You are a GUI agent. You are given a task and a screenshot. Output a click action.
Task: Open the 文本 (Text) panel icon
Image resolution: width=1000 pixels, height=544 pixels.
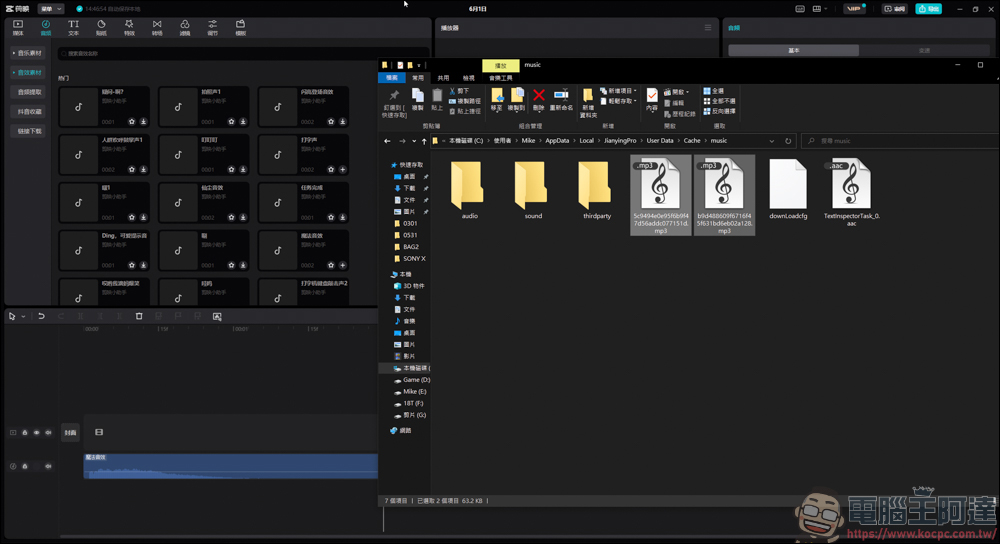pyautogui.click(x=73, y=27)
